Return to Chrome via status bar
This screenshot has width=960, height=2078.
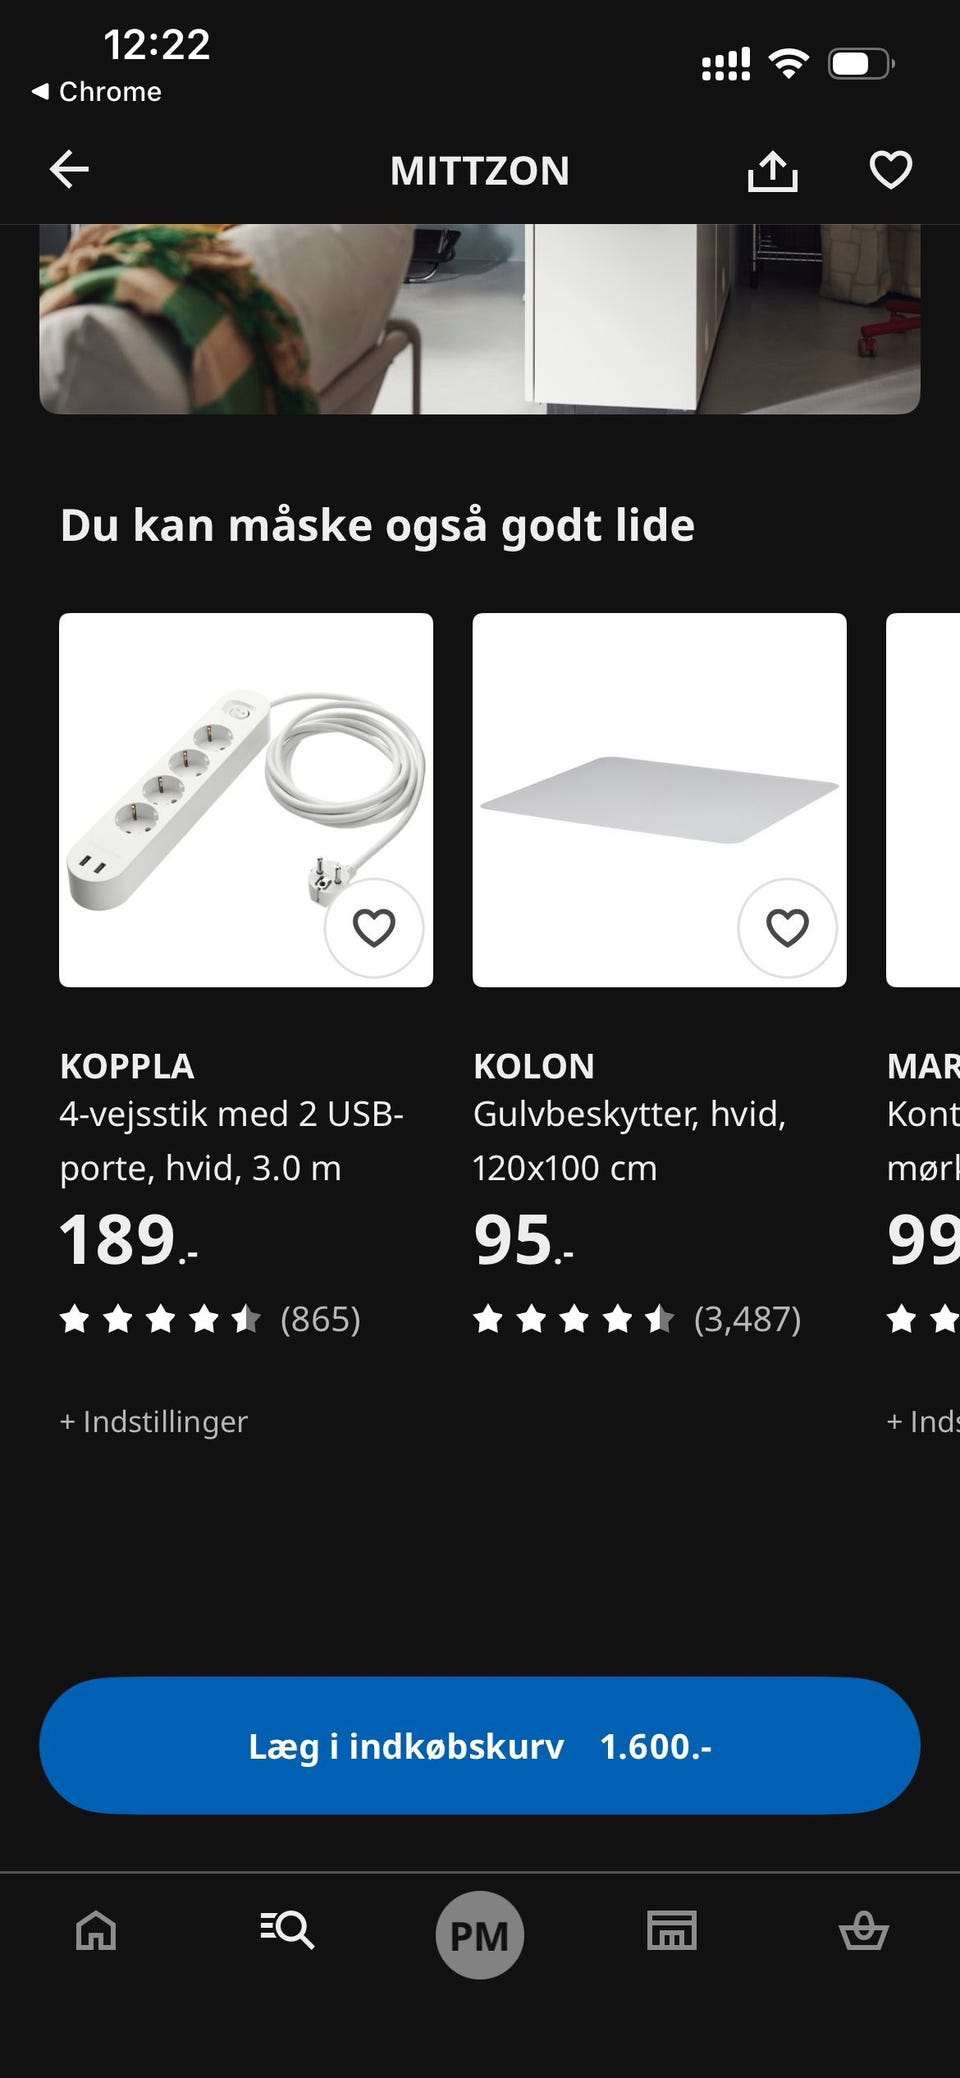[x=97, y=92]
